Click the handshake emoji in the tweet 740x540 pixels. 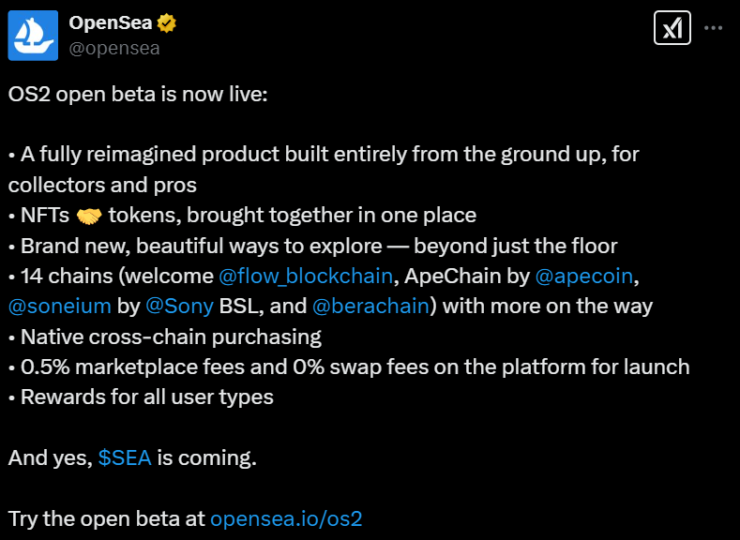tap(89, 216)
